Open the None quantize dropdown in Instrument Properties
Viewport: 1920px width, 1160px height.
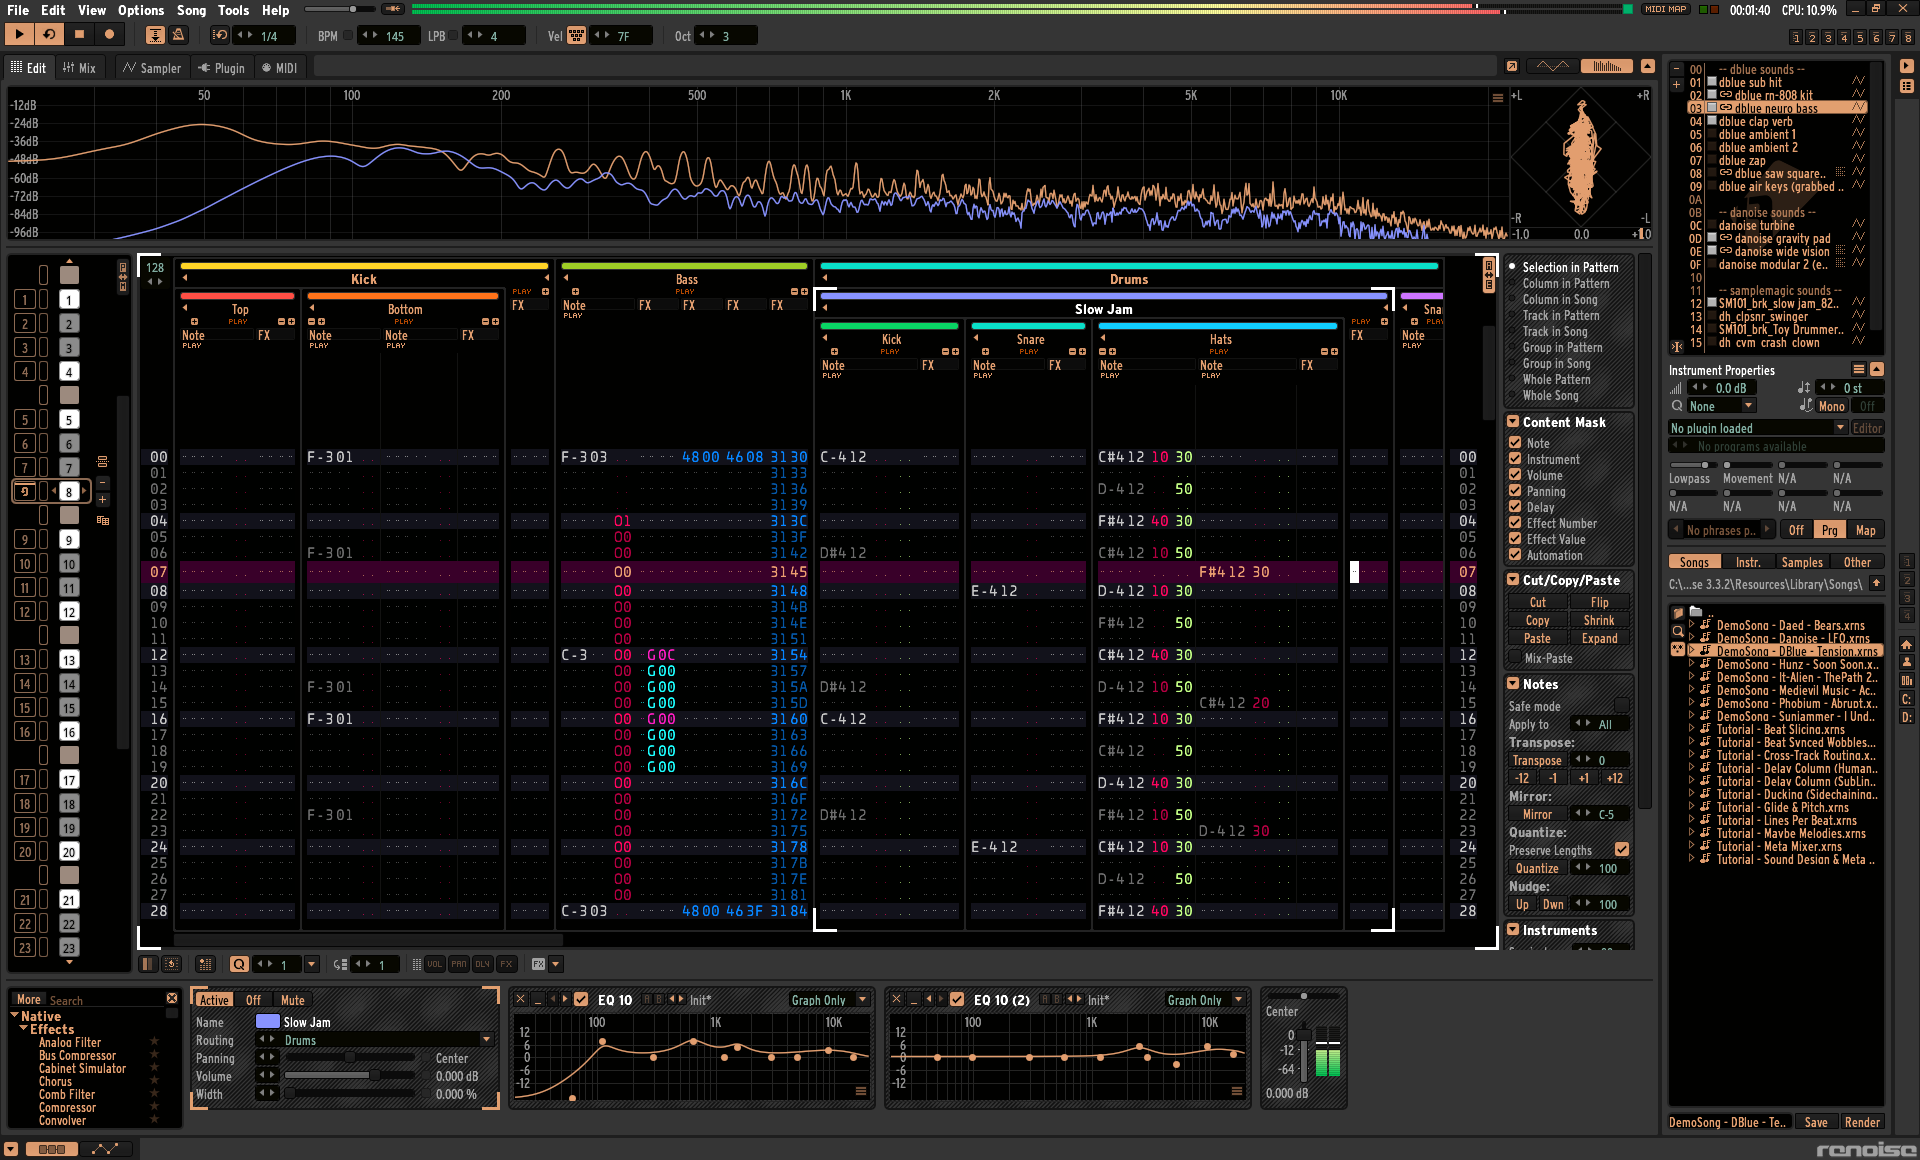1720,406
